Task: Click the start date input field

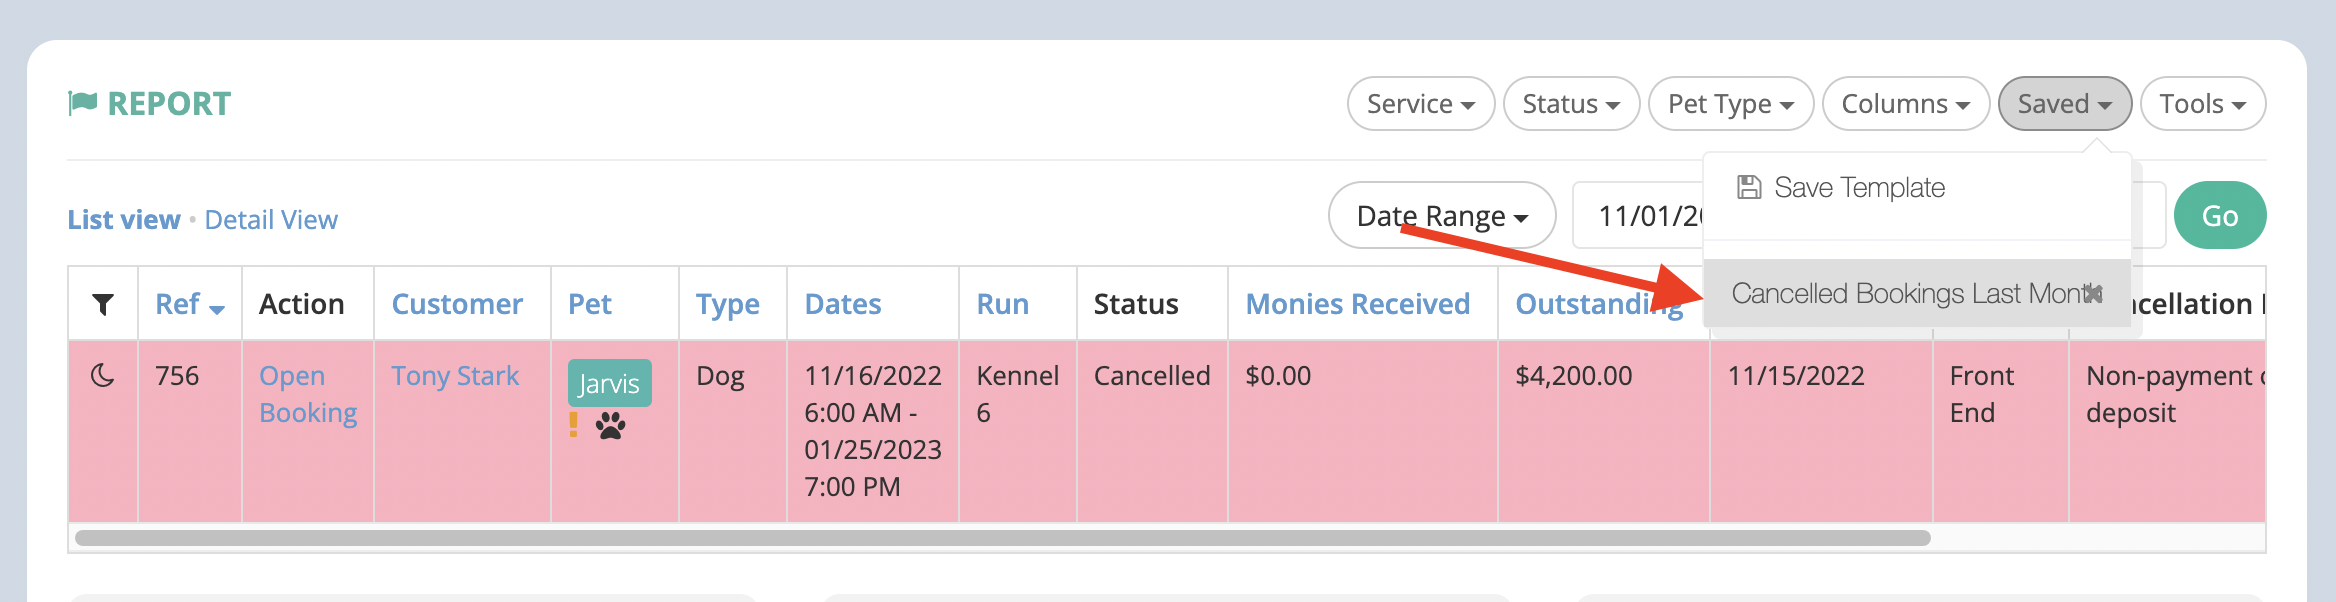Action: 1638,216
